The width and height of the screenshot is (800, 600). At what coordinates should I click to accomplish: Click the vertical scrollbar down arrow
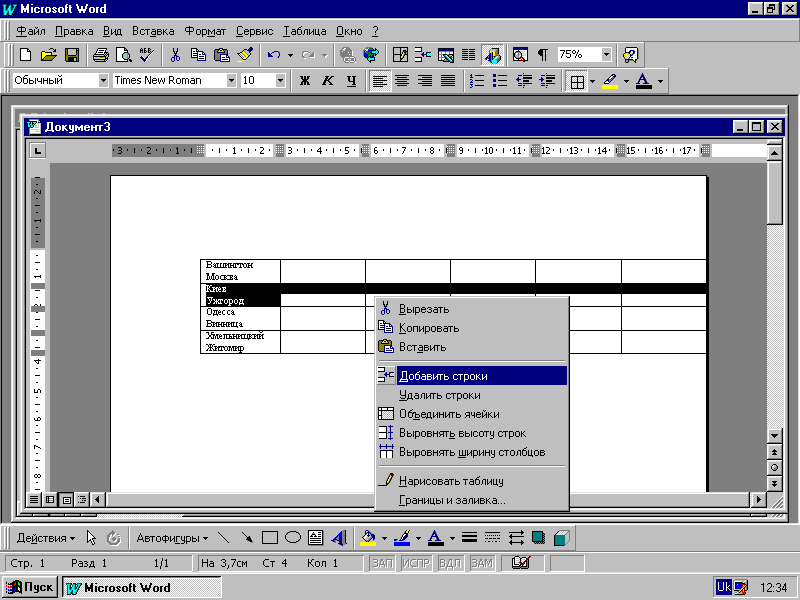tap(774, 435)
